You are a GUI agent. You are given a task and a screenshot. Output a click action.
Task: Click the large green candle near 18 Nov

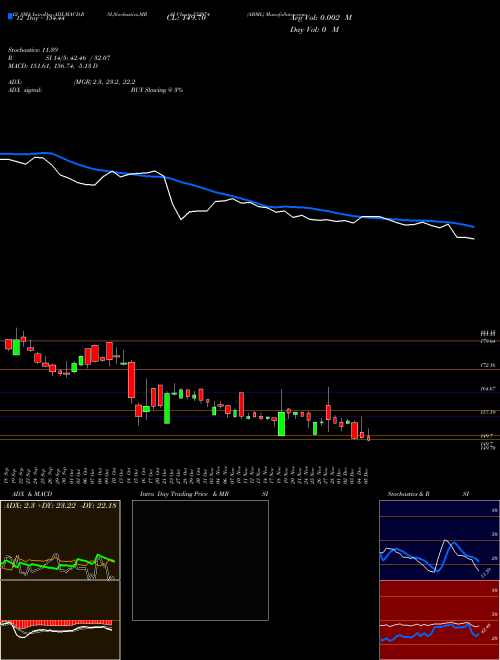(281, 424)
